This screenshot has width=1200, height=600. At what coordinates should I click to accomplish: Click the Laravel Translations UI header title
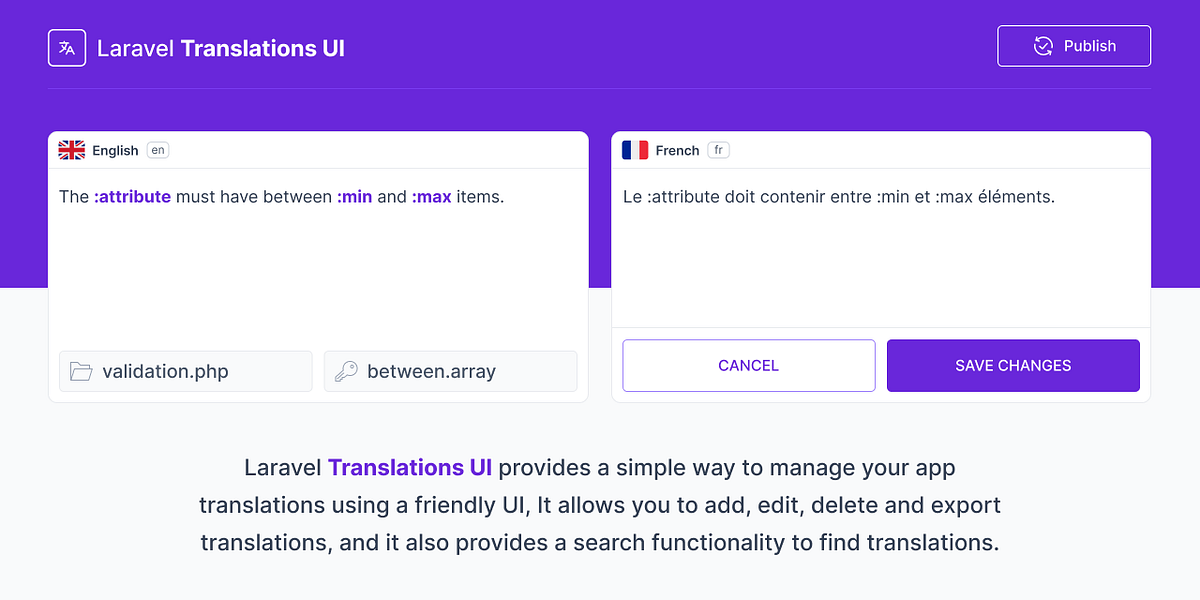[x=220, y=48]
